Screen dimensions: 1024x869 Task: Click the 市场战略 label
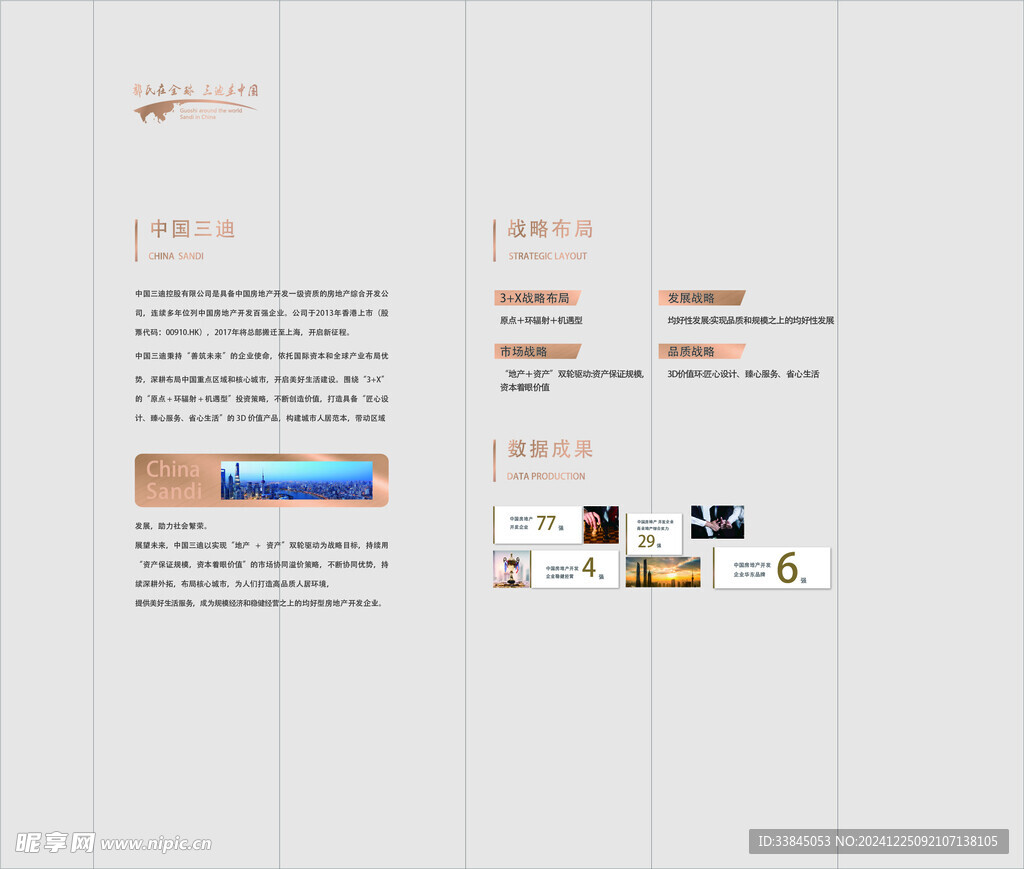pyautogui.click(x=537, y=351)
